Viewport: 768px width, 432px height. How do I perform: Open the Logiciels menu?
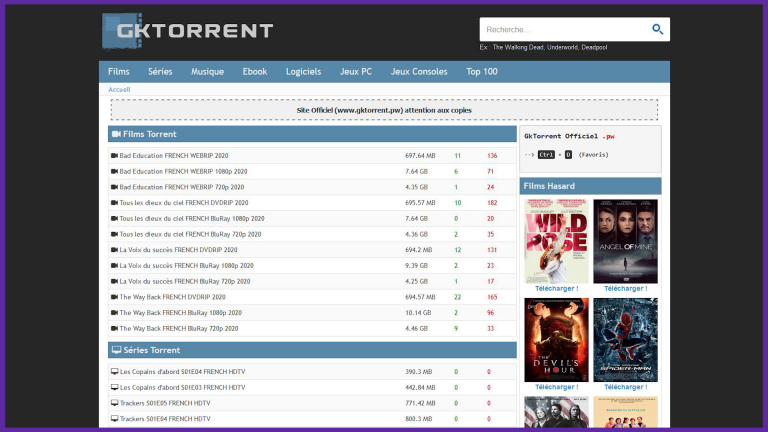303,72
